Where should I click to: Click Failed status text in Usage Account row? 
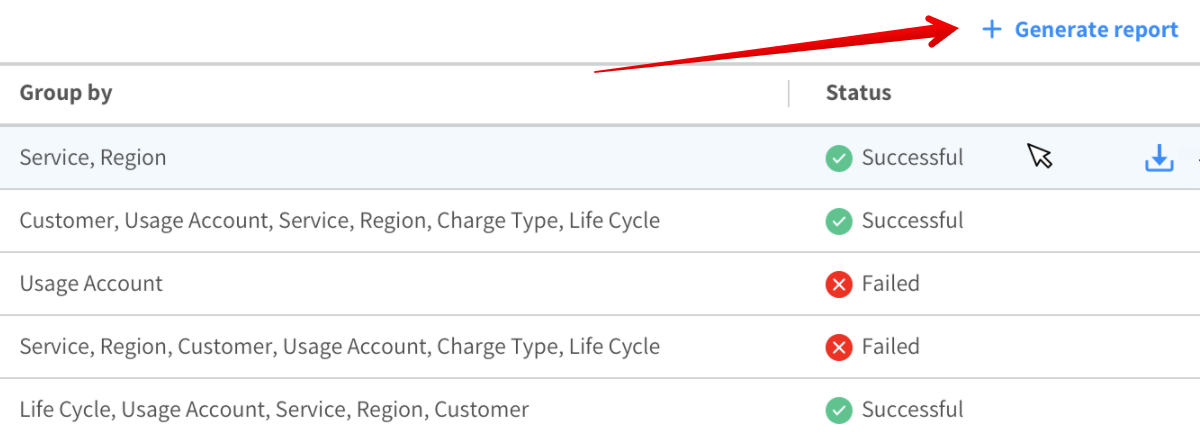click(890, 284)
